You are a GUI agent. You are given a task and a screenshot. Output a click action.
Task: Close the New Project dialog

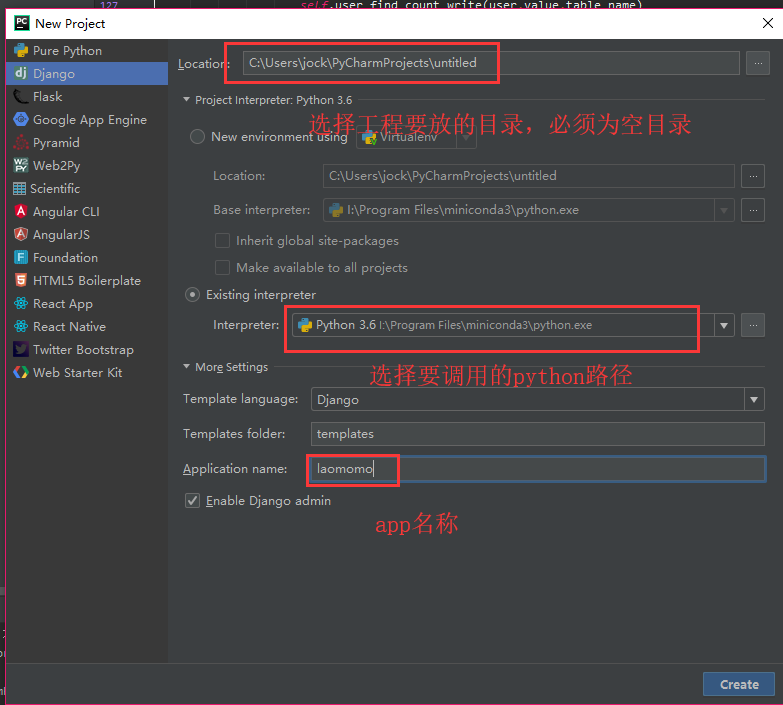tap(768, 23)
